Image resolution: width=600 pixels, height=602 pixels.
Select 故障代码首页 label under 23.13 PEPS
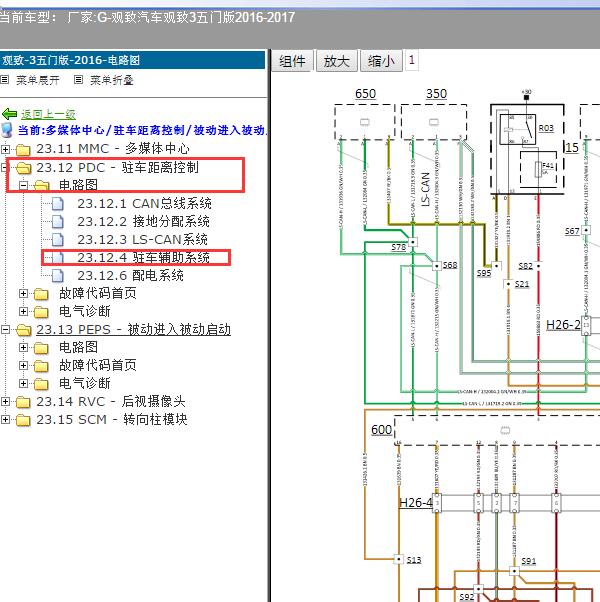click(98, 365)
